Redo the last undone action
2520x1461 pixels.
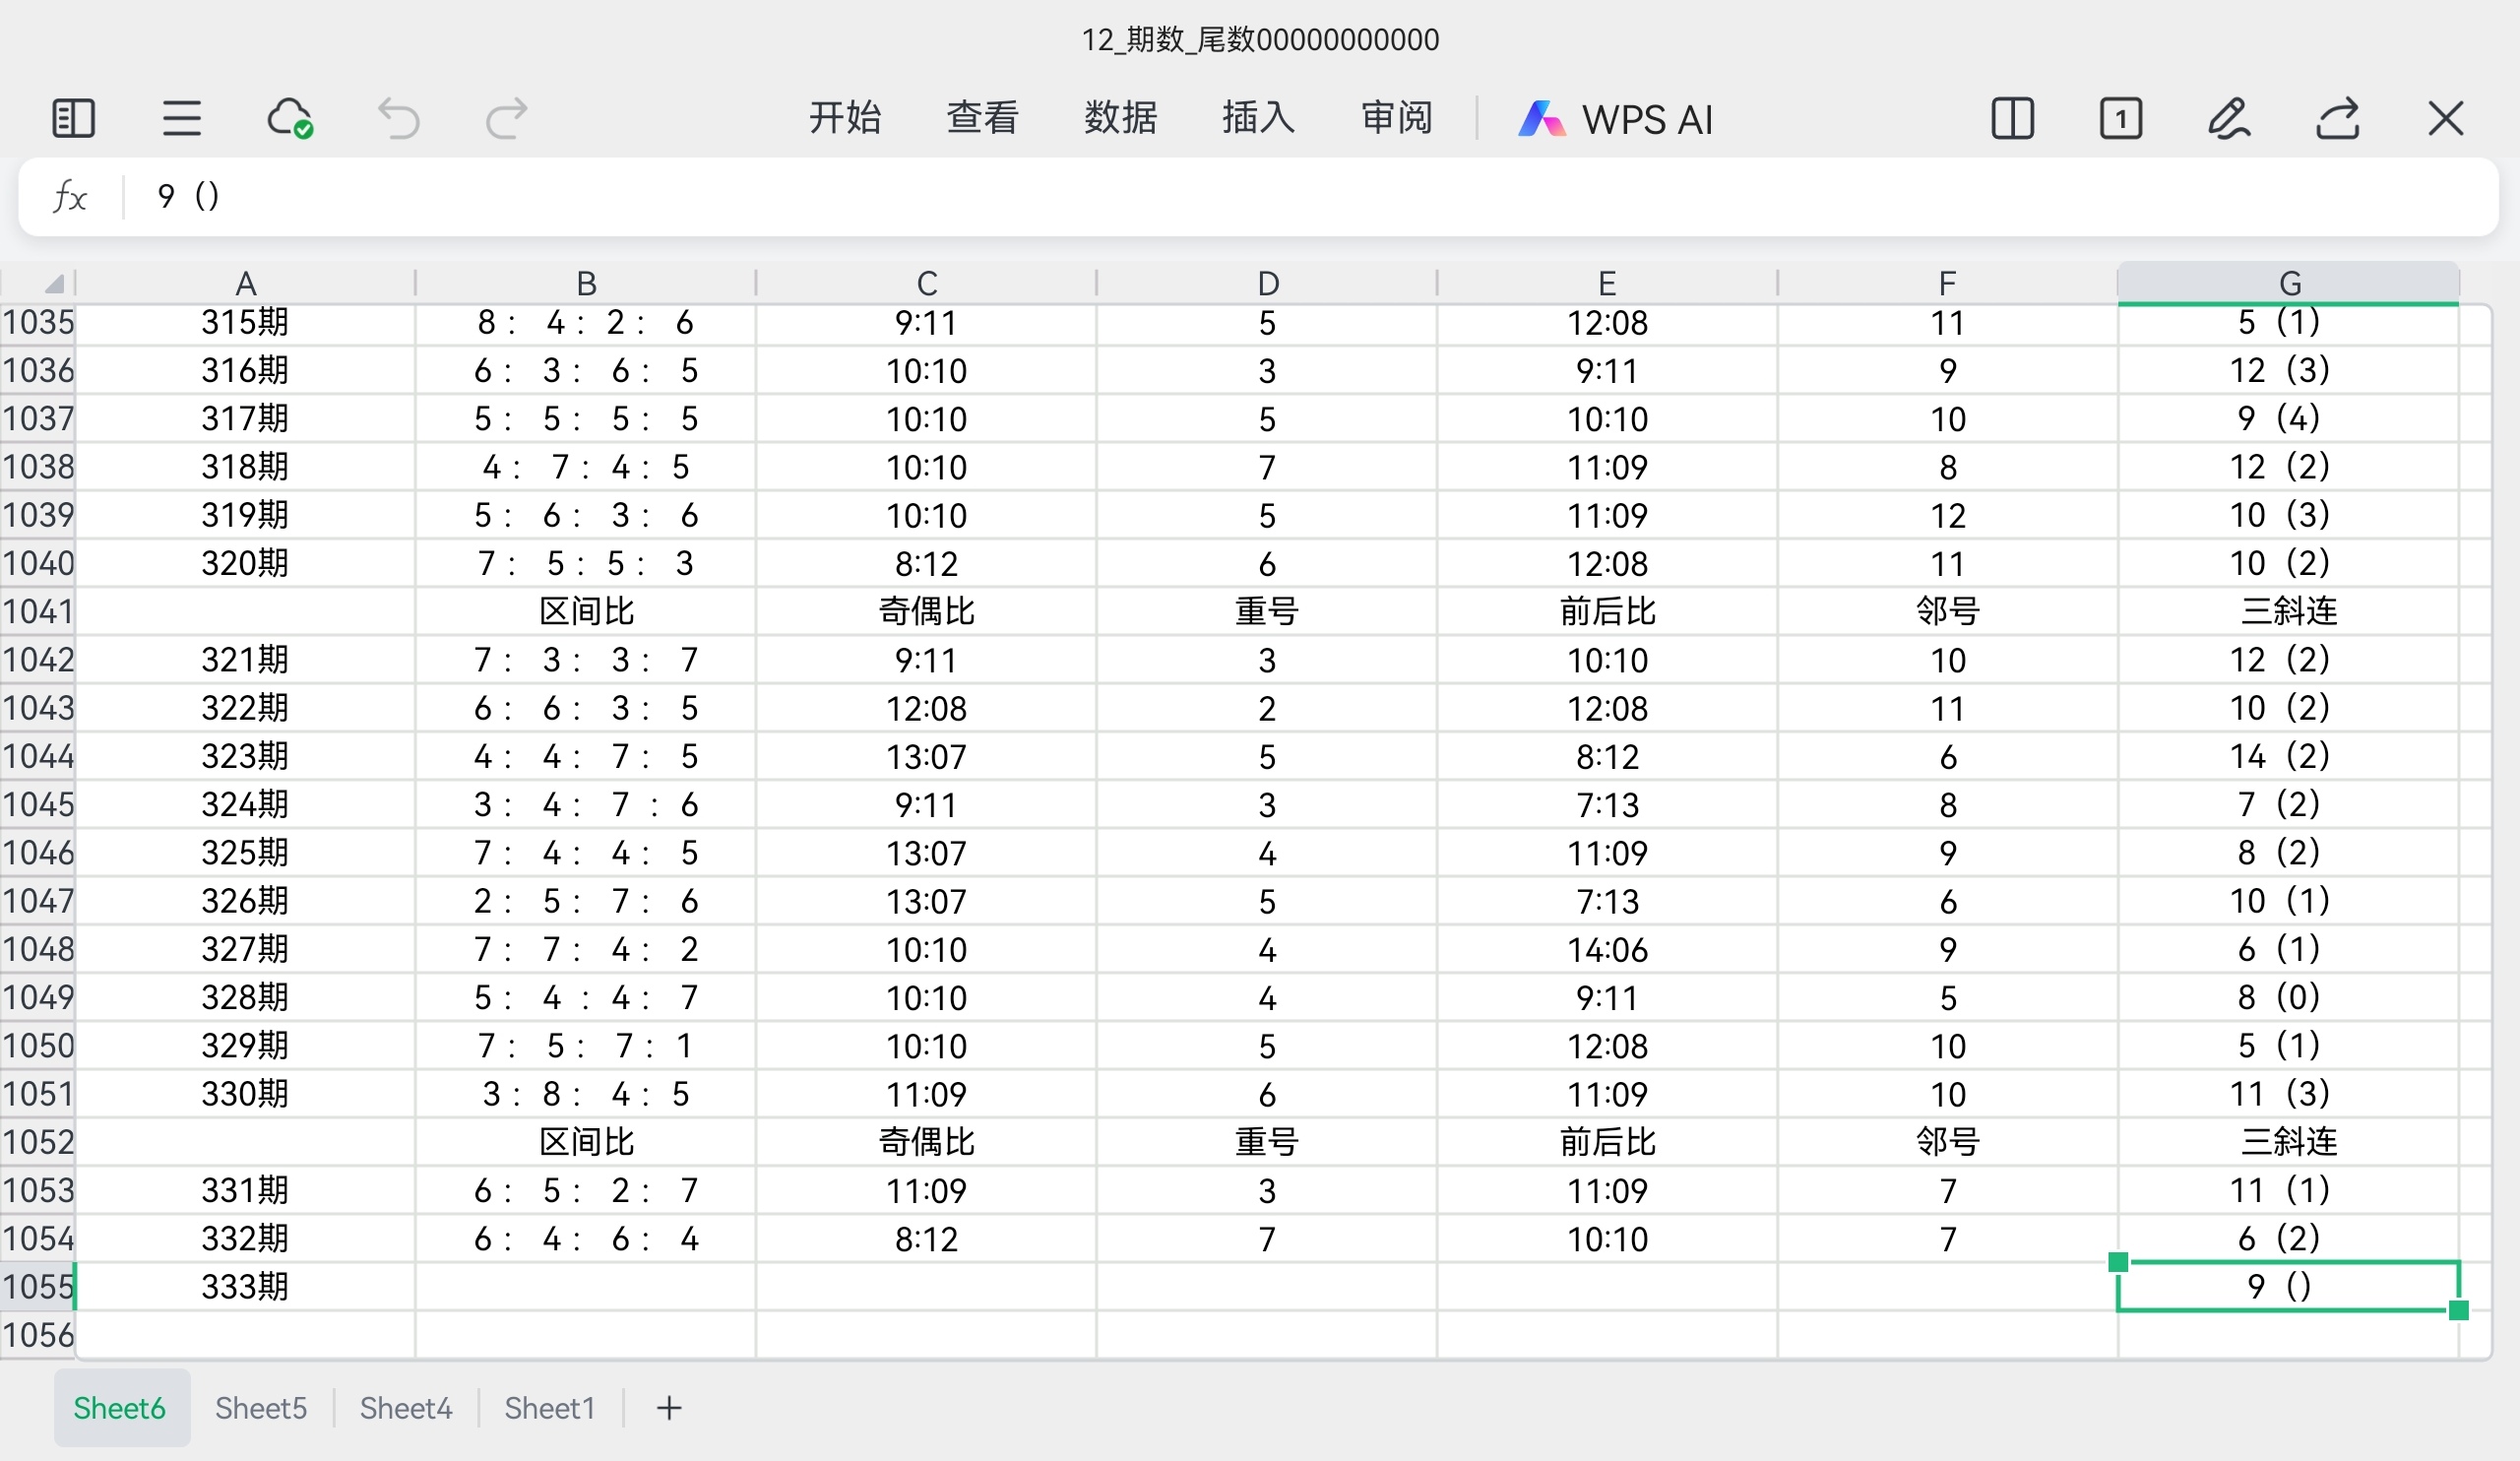[506, 118]
